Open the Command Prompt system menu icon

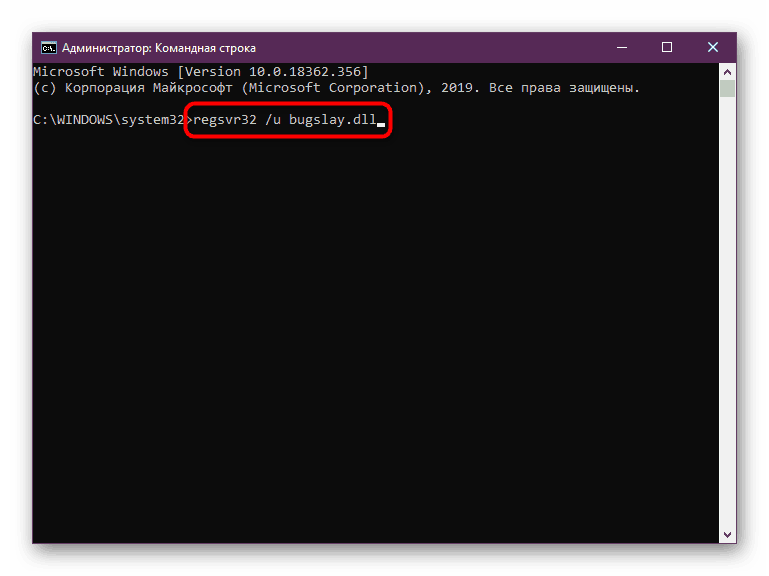point(47,47)
